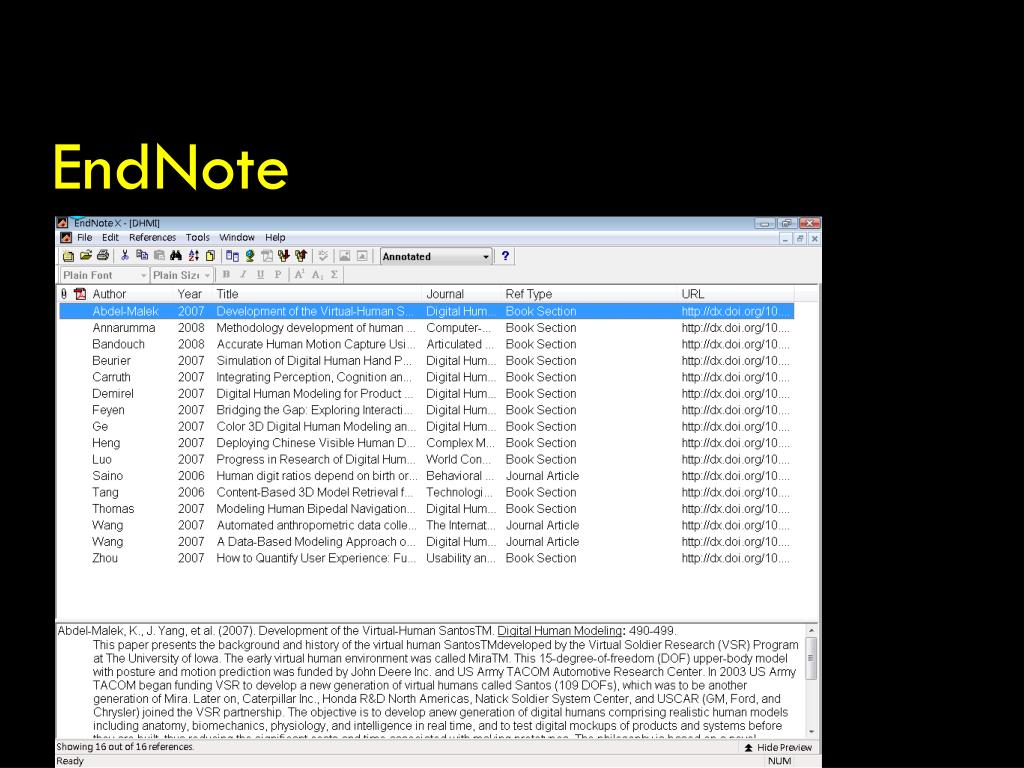1024x768 pixels.
Task: Click the globe Open Link icon
Action: pos(249,256)
